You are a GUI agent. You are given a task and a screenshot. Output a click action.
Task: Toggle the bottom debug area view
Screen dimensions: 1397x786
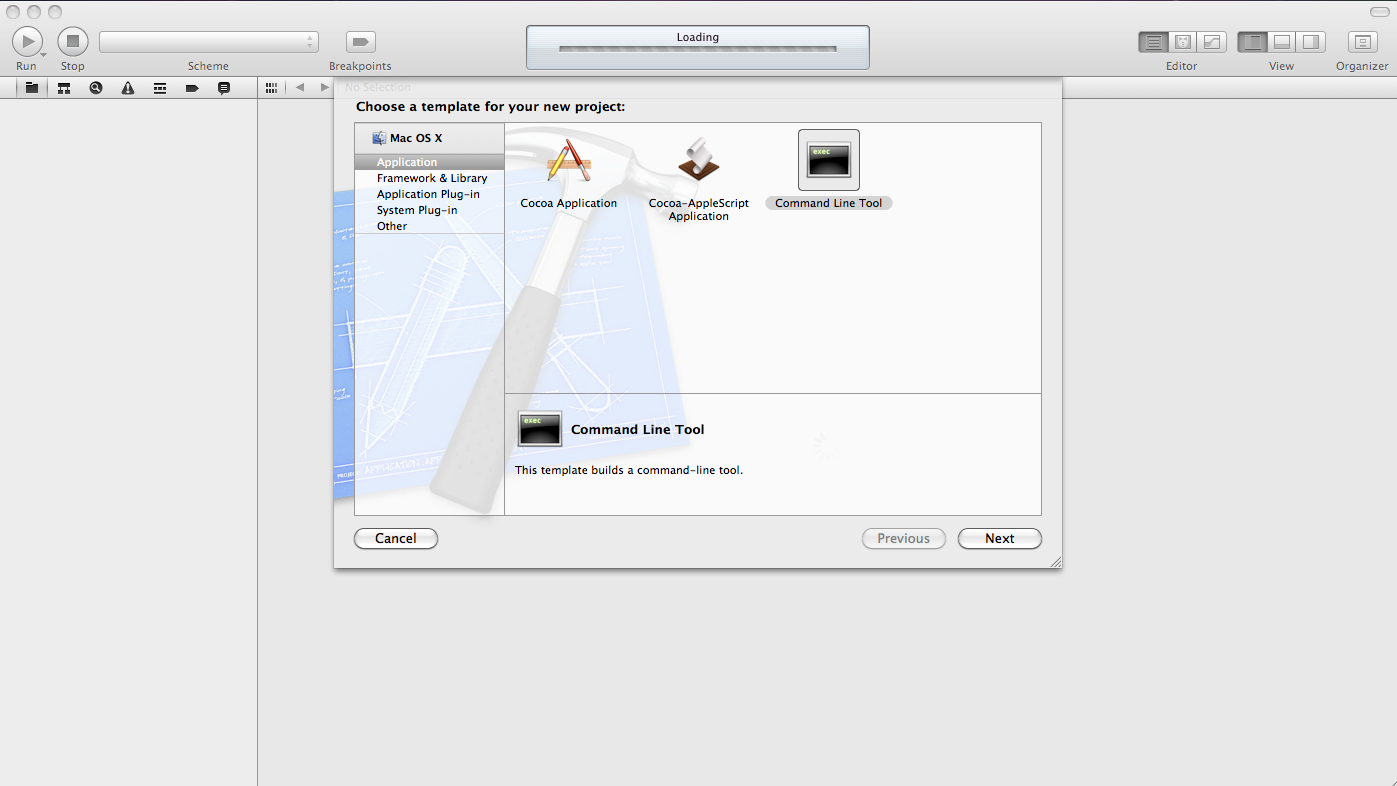pyautogui.click(x=1281, y=42)
